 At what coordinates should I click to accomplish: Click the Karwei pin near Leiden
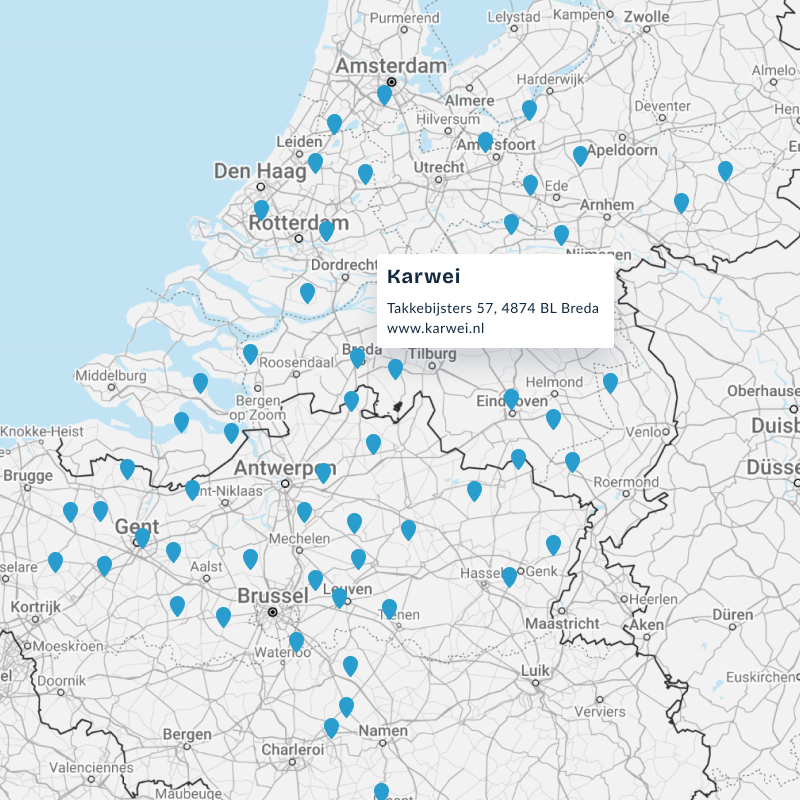pos(316,160)
